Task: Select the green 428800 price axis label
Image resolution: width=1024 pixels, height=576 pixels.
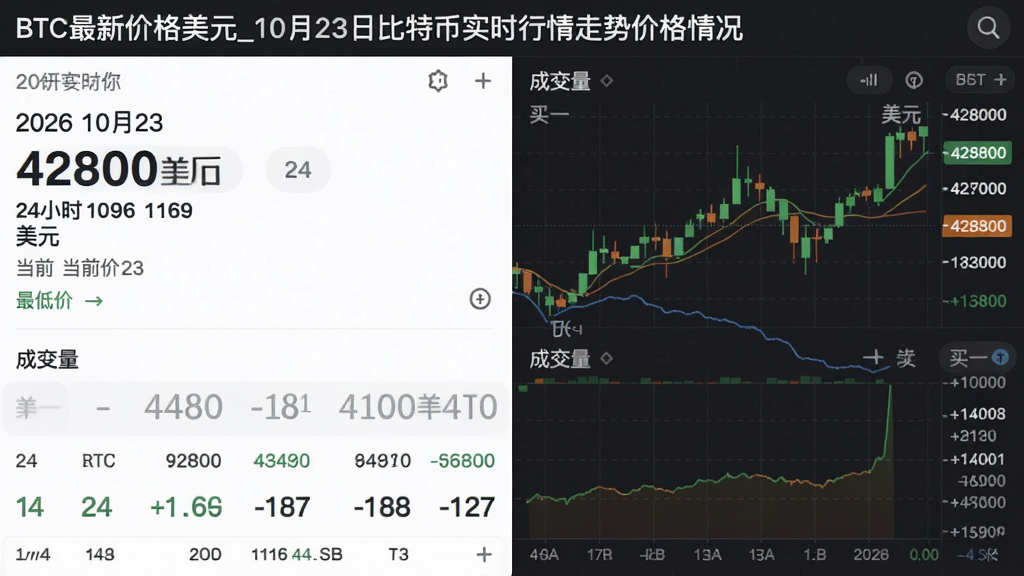Action: click(977, 153)
